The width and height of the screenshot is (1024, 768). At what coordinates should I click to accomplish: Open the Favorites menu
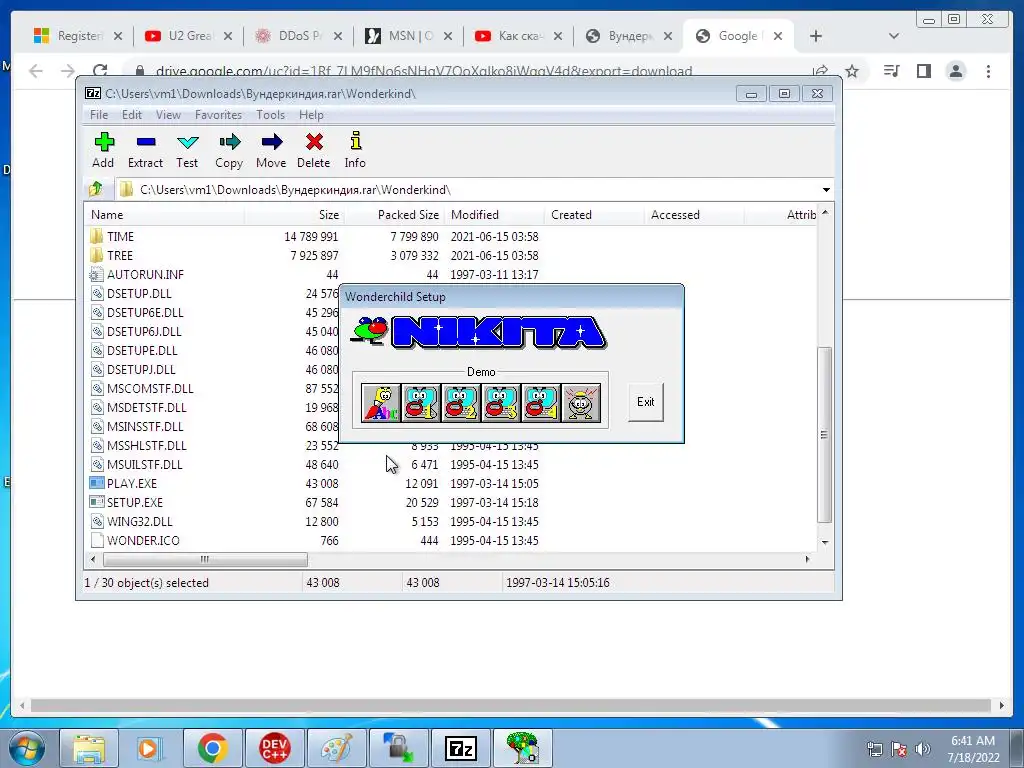218,115
